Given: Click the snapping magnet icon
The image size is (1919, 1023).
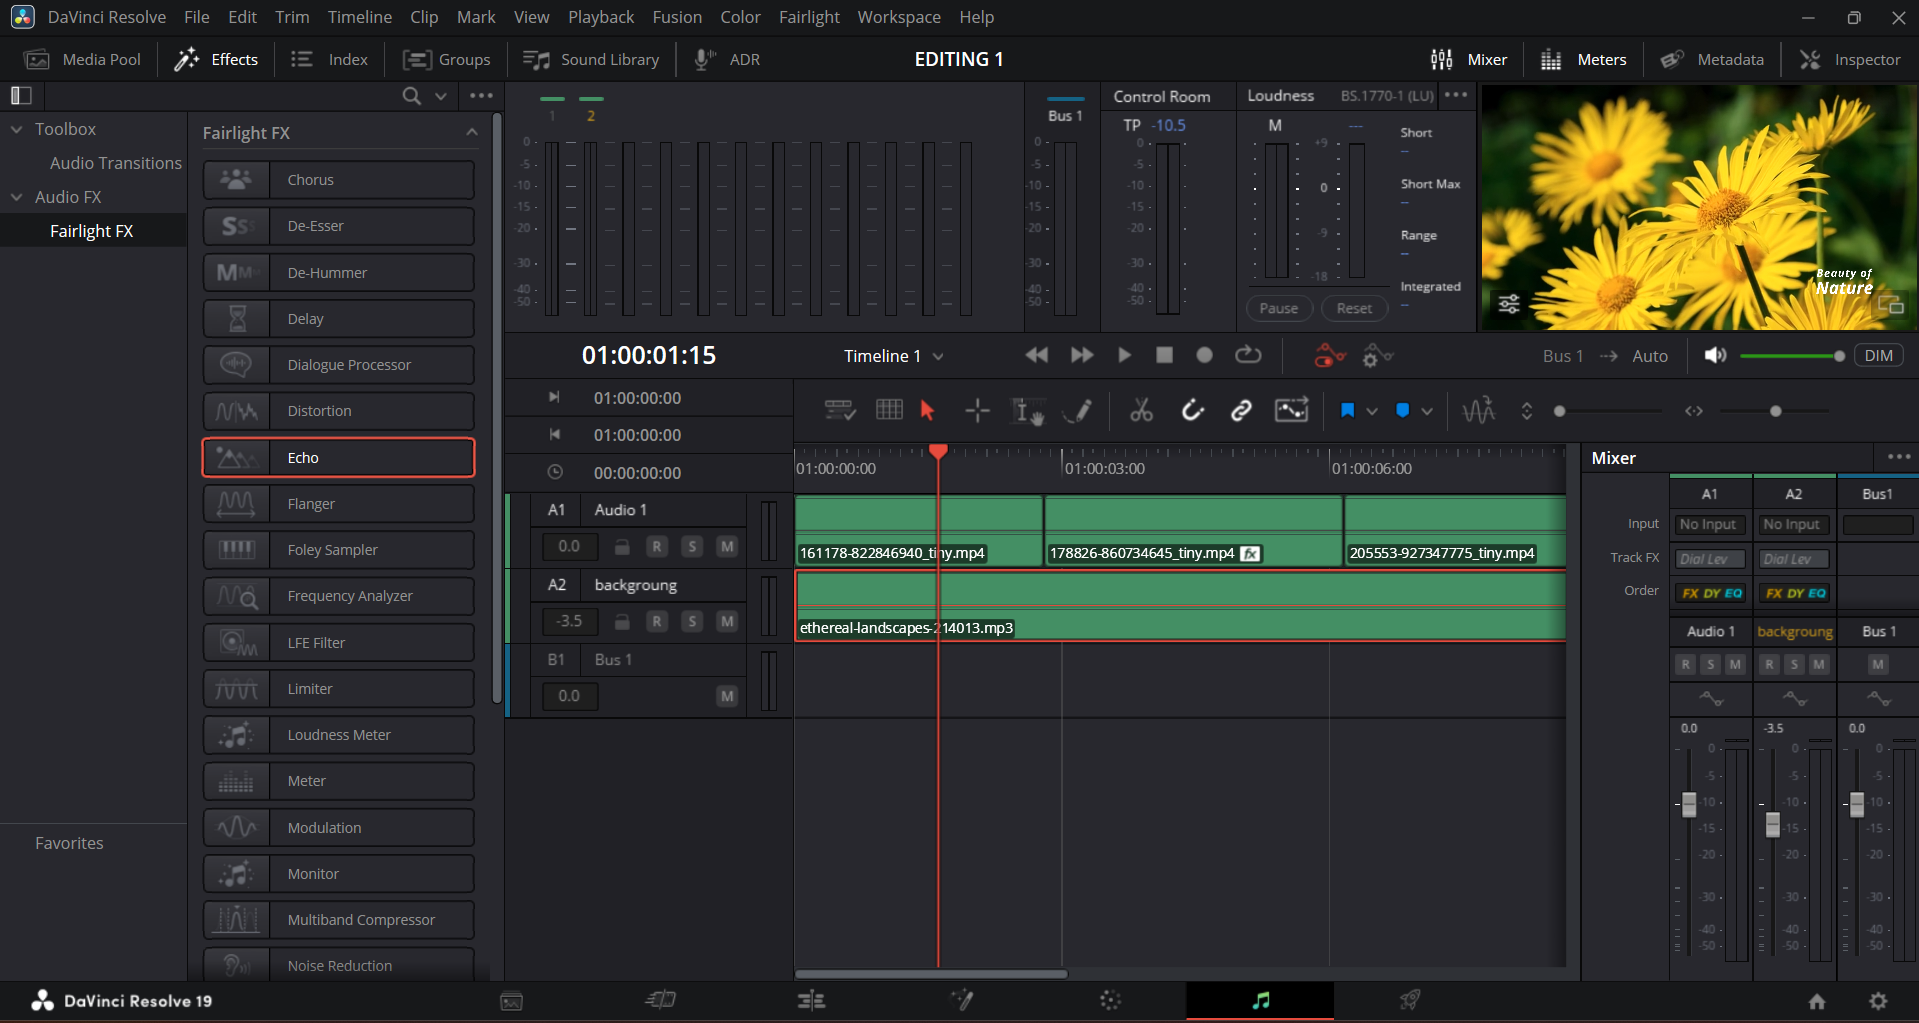Looking at the screenshot, I should pos(1192,410).
